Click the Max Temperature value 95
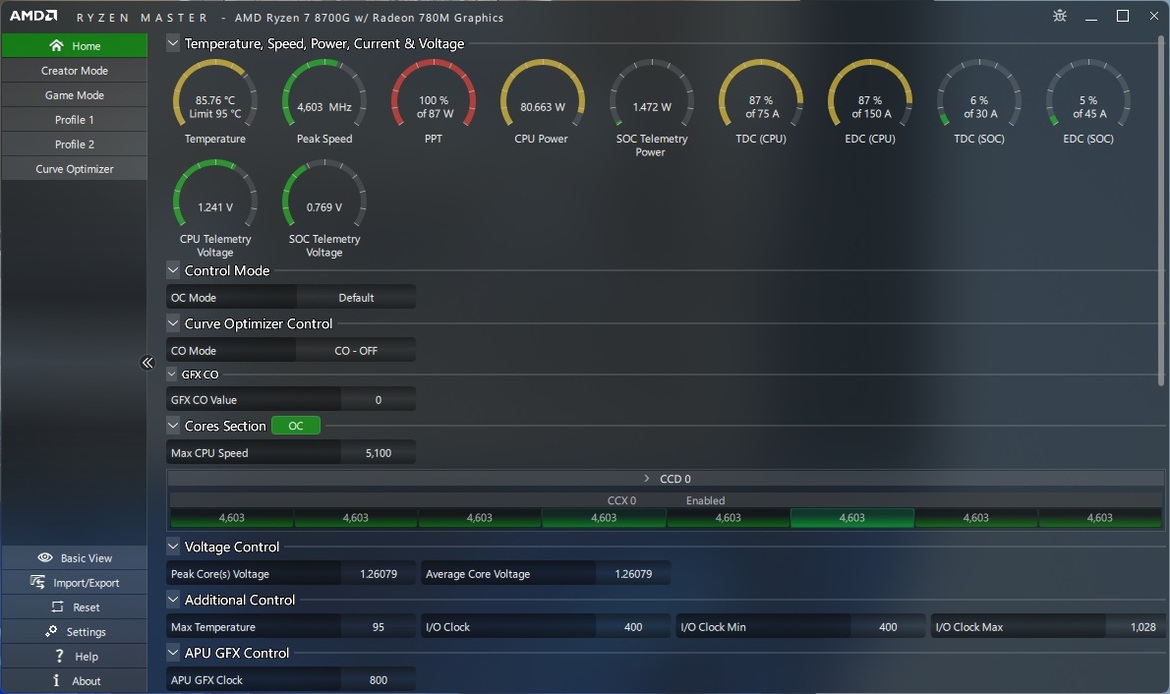This screenshot has height=694, width=1170. (378, 627)
